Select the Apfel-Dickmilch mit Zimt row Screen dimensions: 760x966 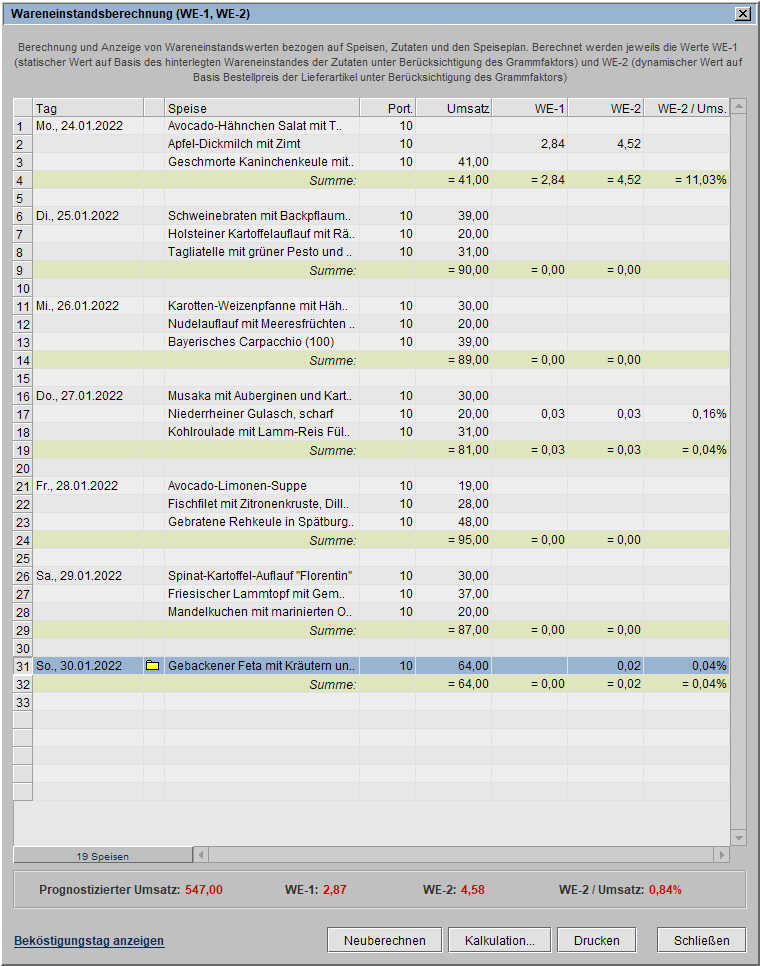point(234,144)
